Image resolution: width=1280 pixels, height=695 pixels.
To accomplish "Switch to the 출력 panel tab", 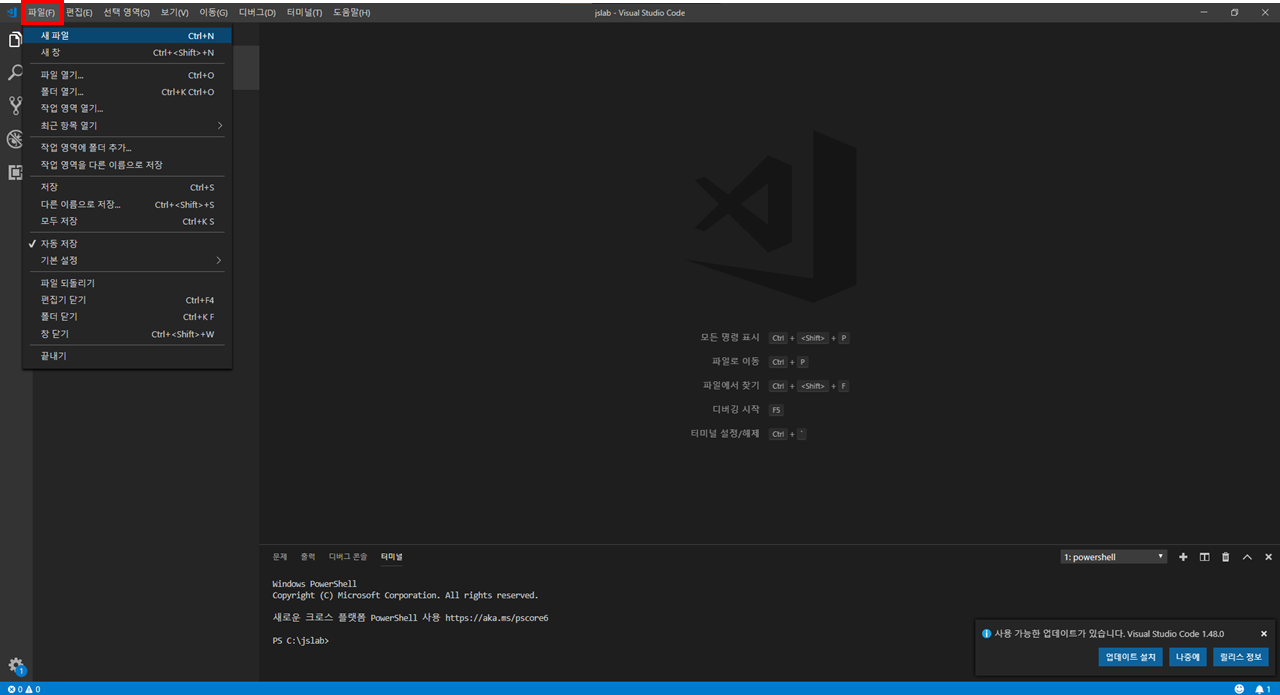I will 308,557.
